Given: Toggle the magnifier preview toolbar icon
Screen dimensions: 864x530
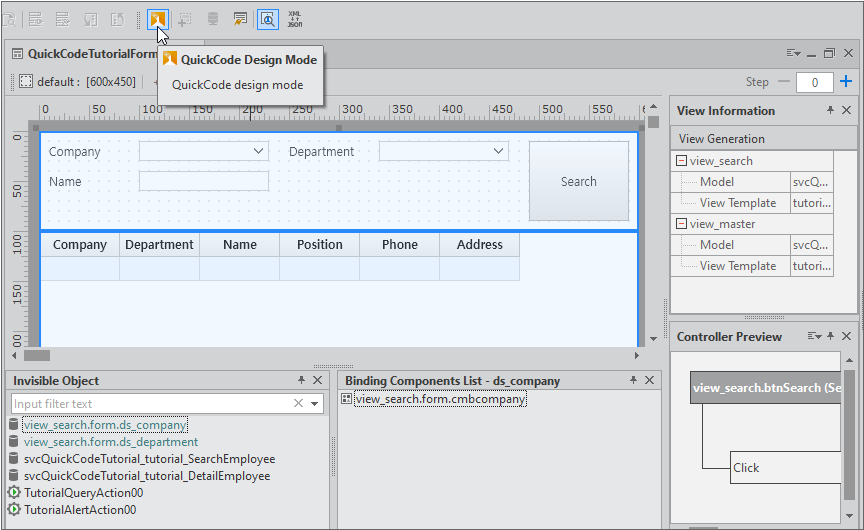Looking at the screenshot, I should click(268, 18).
